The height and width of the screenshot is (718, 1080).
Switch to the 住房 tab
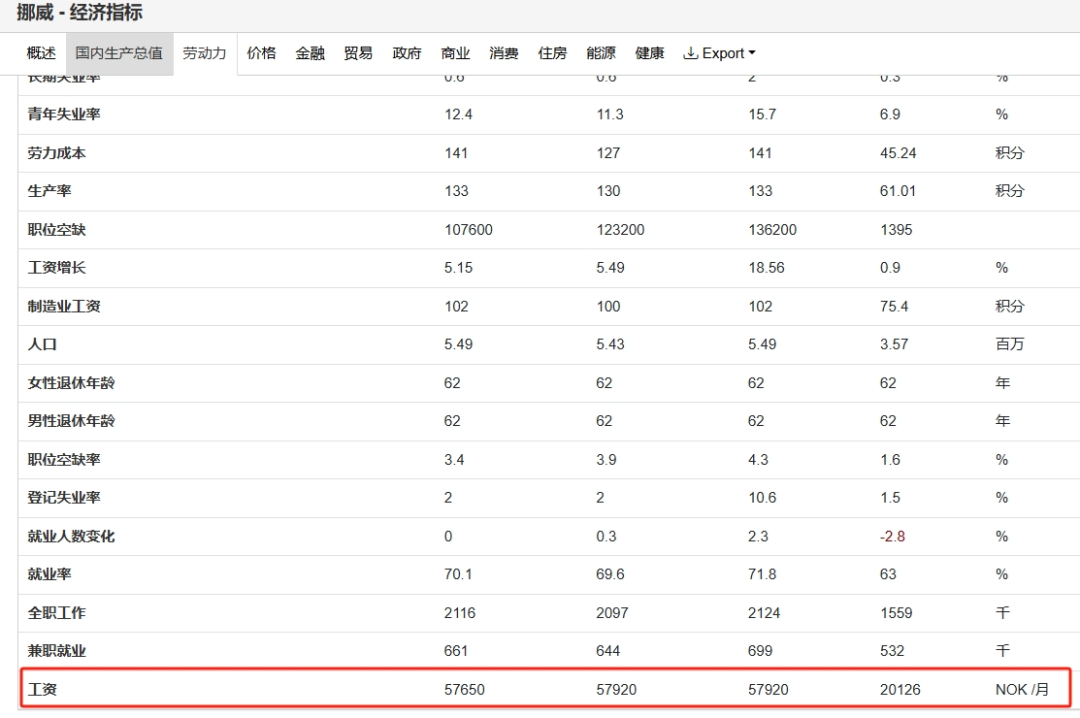552,53
